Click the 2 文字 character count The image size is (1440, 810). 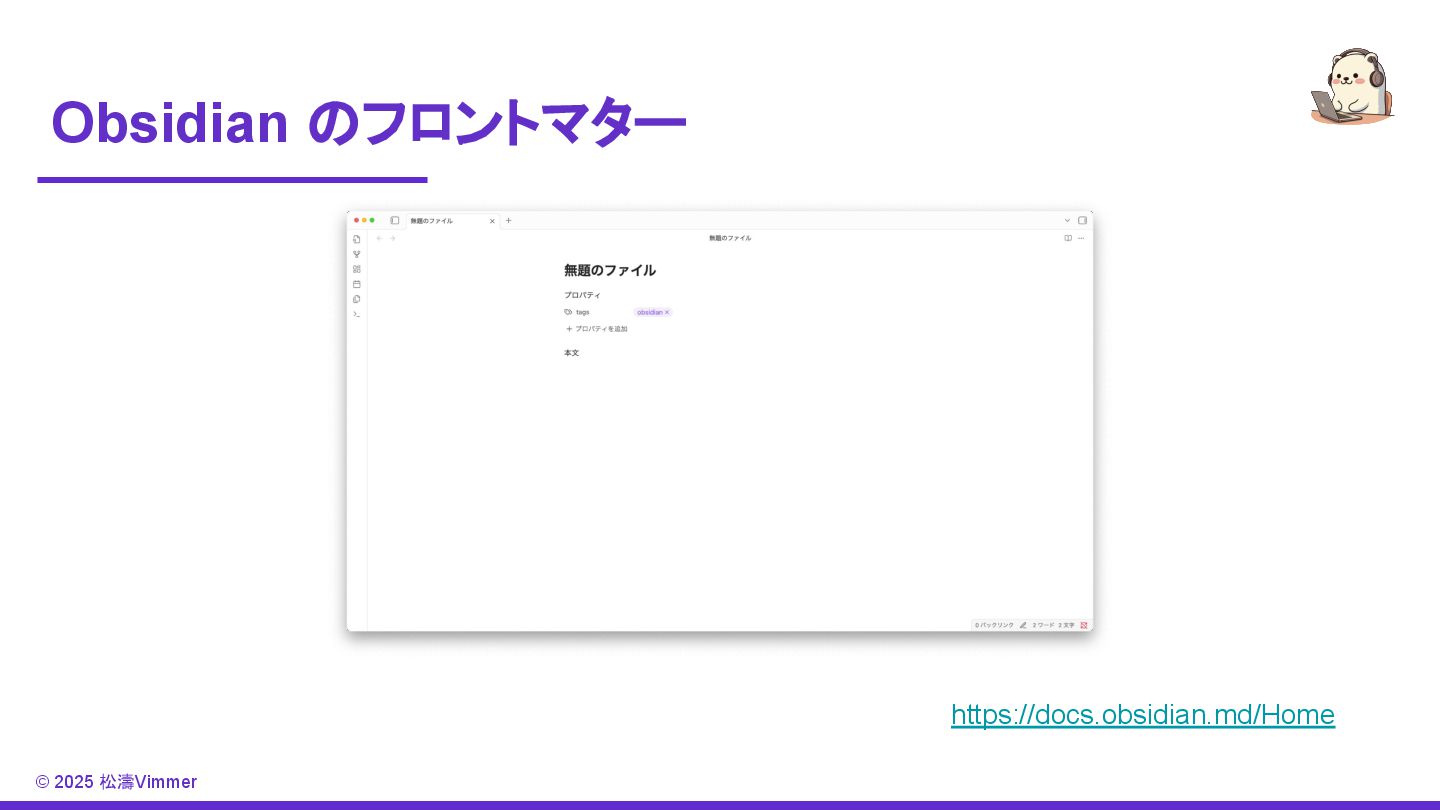click(1067, 625)
